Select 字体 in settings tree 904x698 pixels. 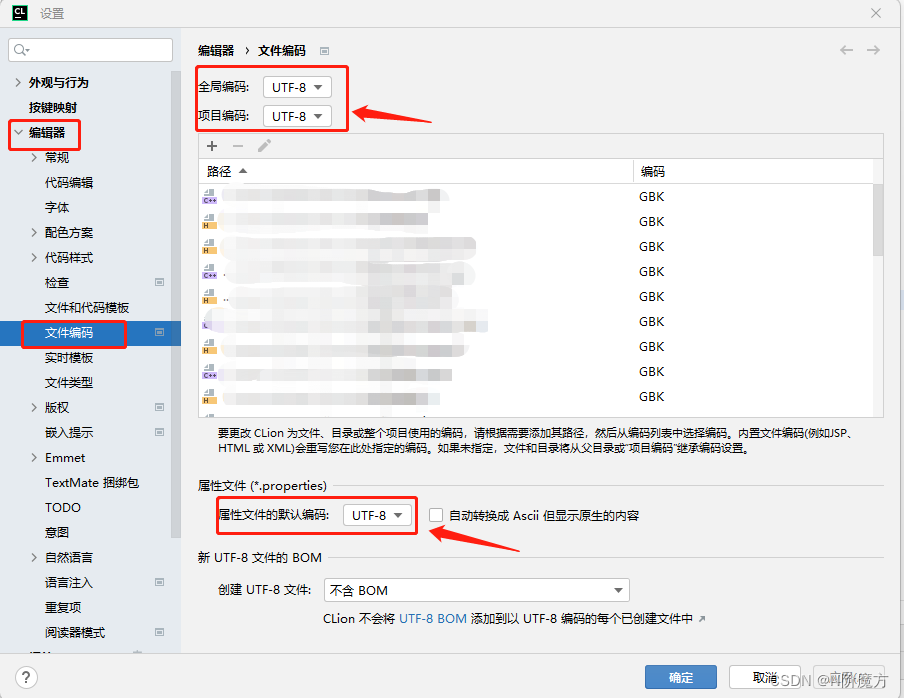[x=57, y=207]
